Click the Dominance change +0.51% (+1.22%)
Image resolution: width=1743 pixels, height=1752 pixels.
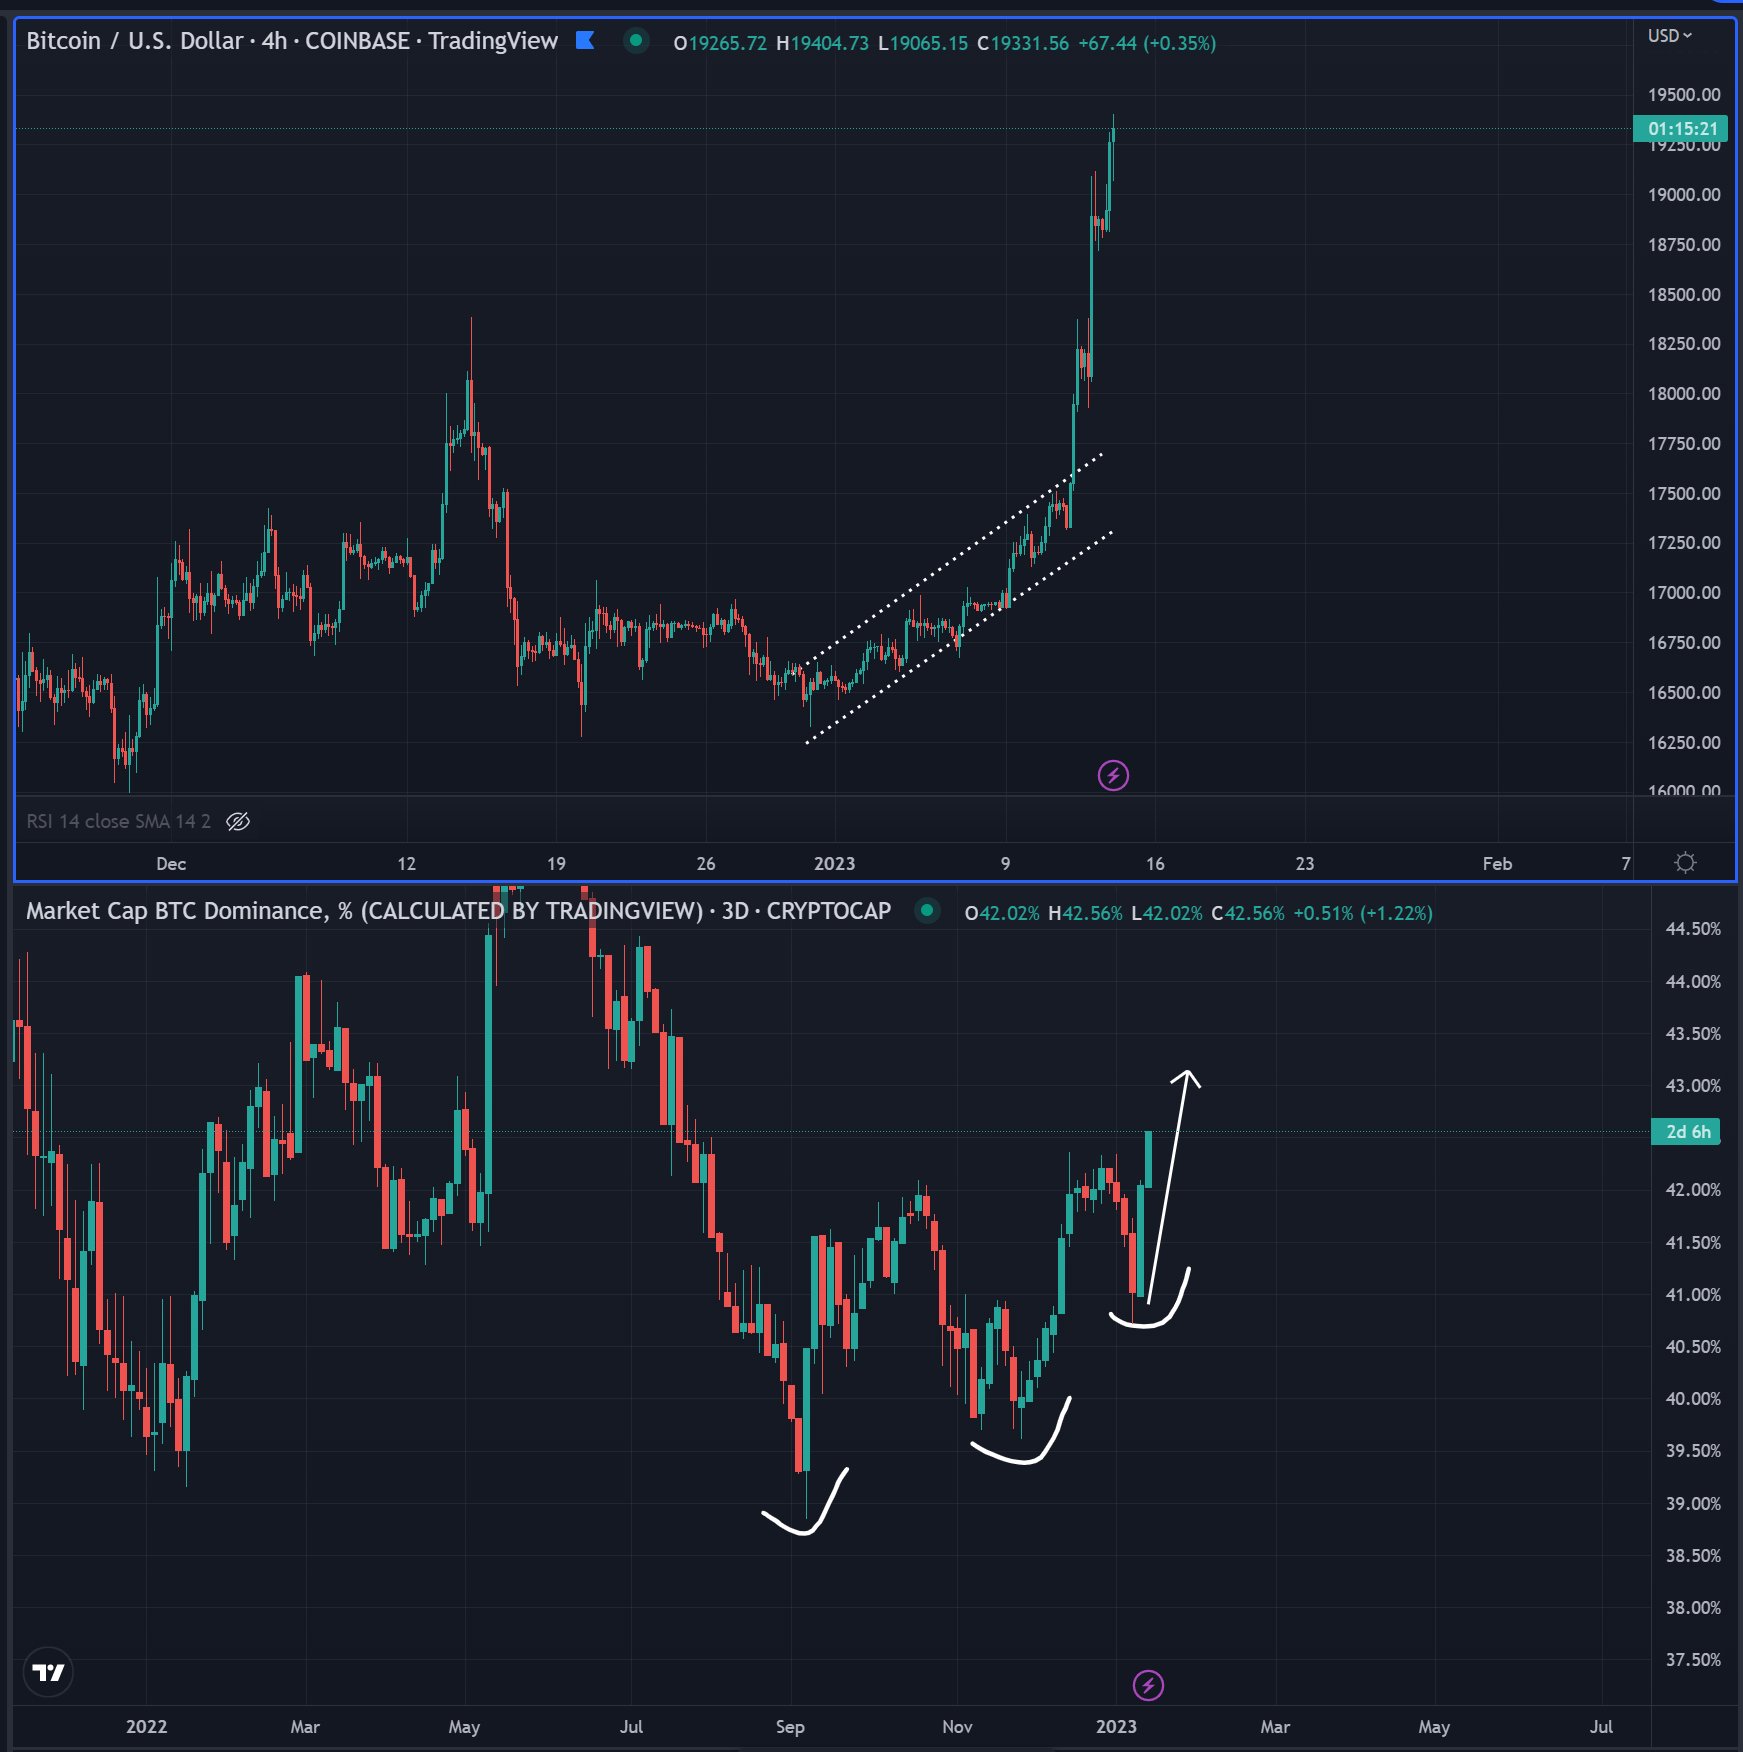coord(1363,913)
